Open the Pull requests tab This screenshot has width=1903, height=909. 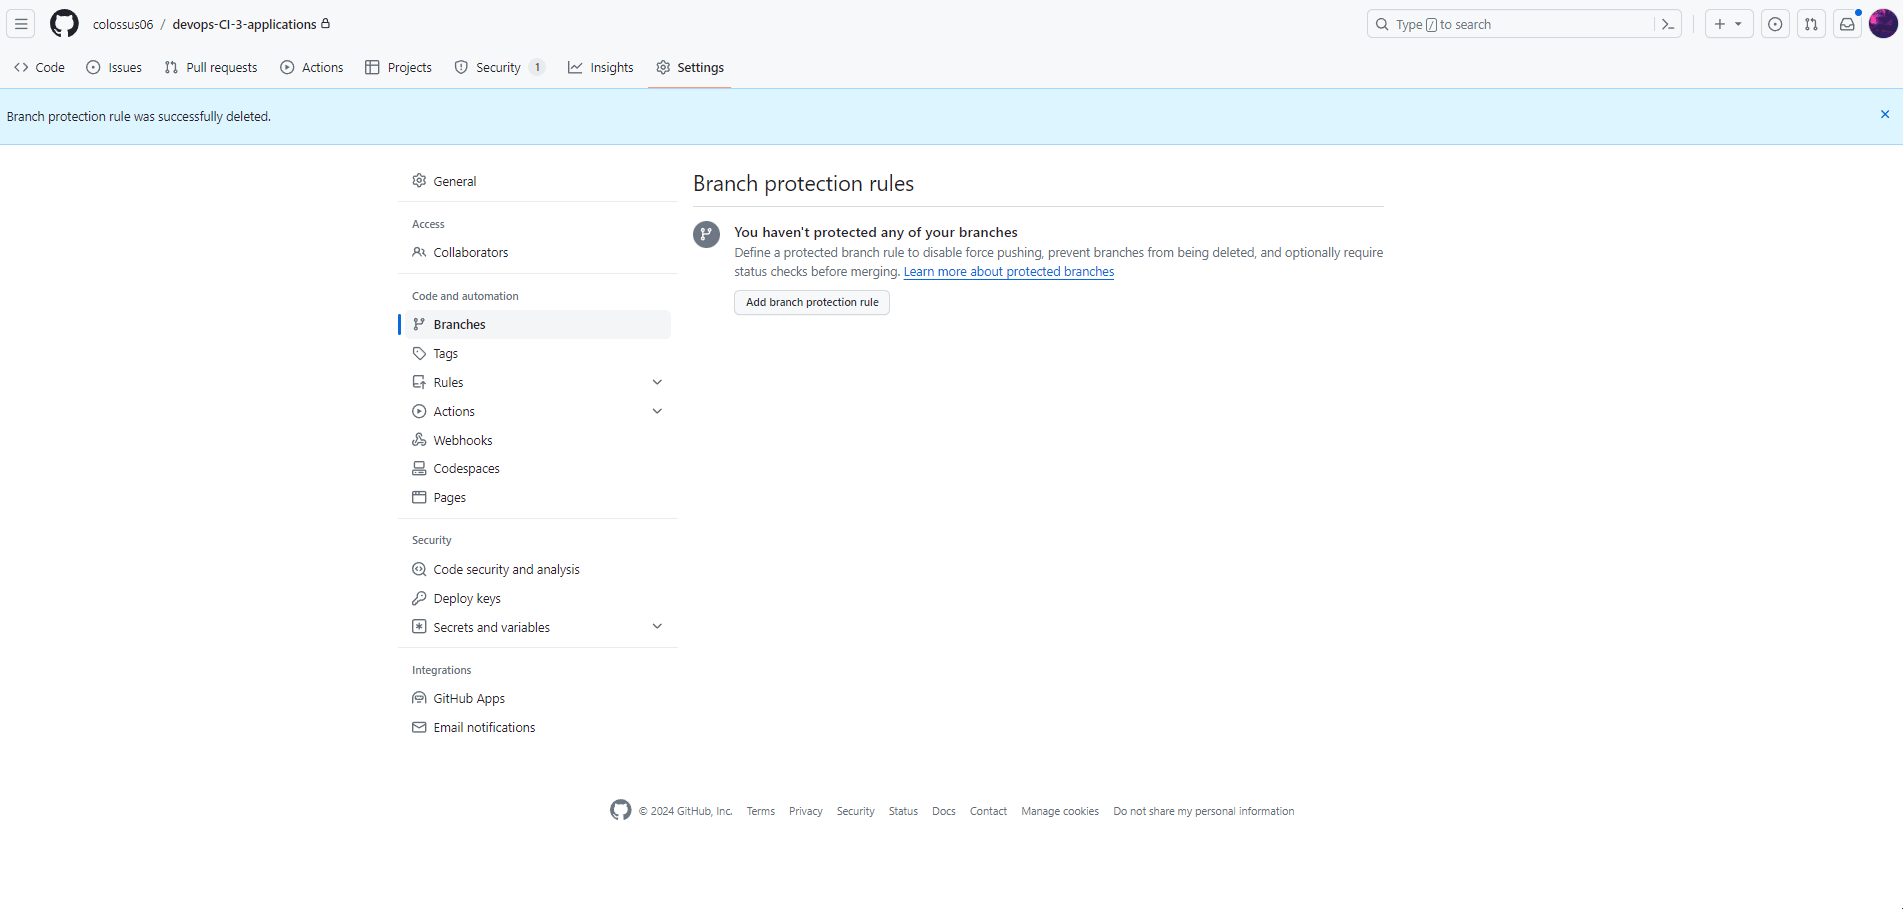[211, 68]
